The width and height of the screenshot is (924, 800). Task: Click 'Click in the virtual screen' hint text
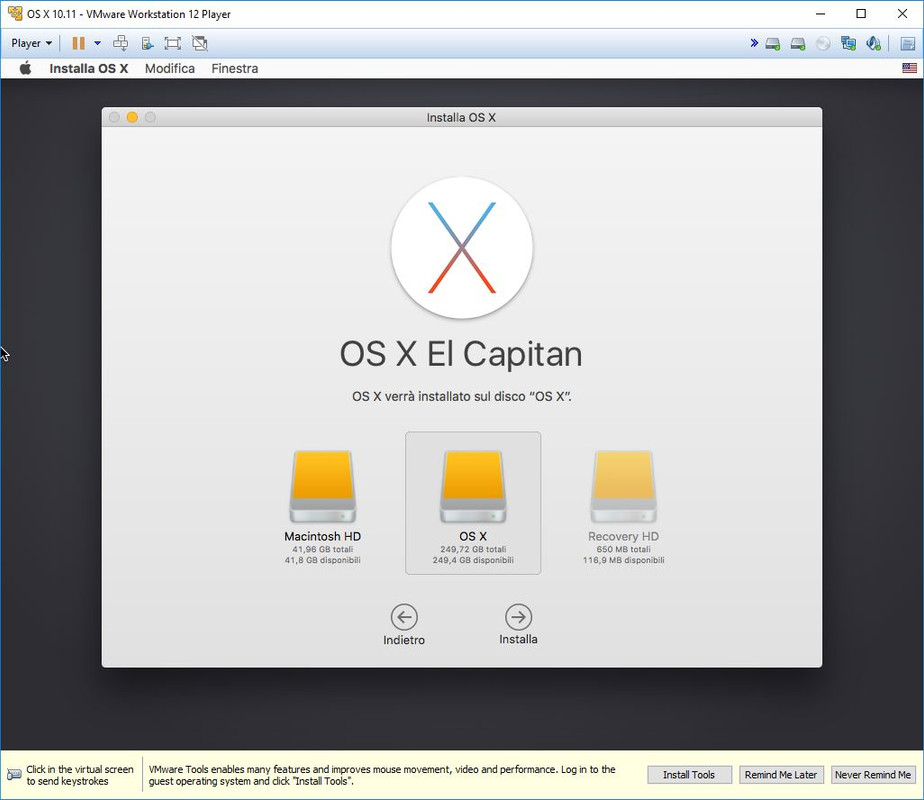tap(80, 769)
